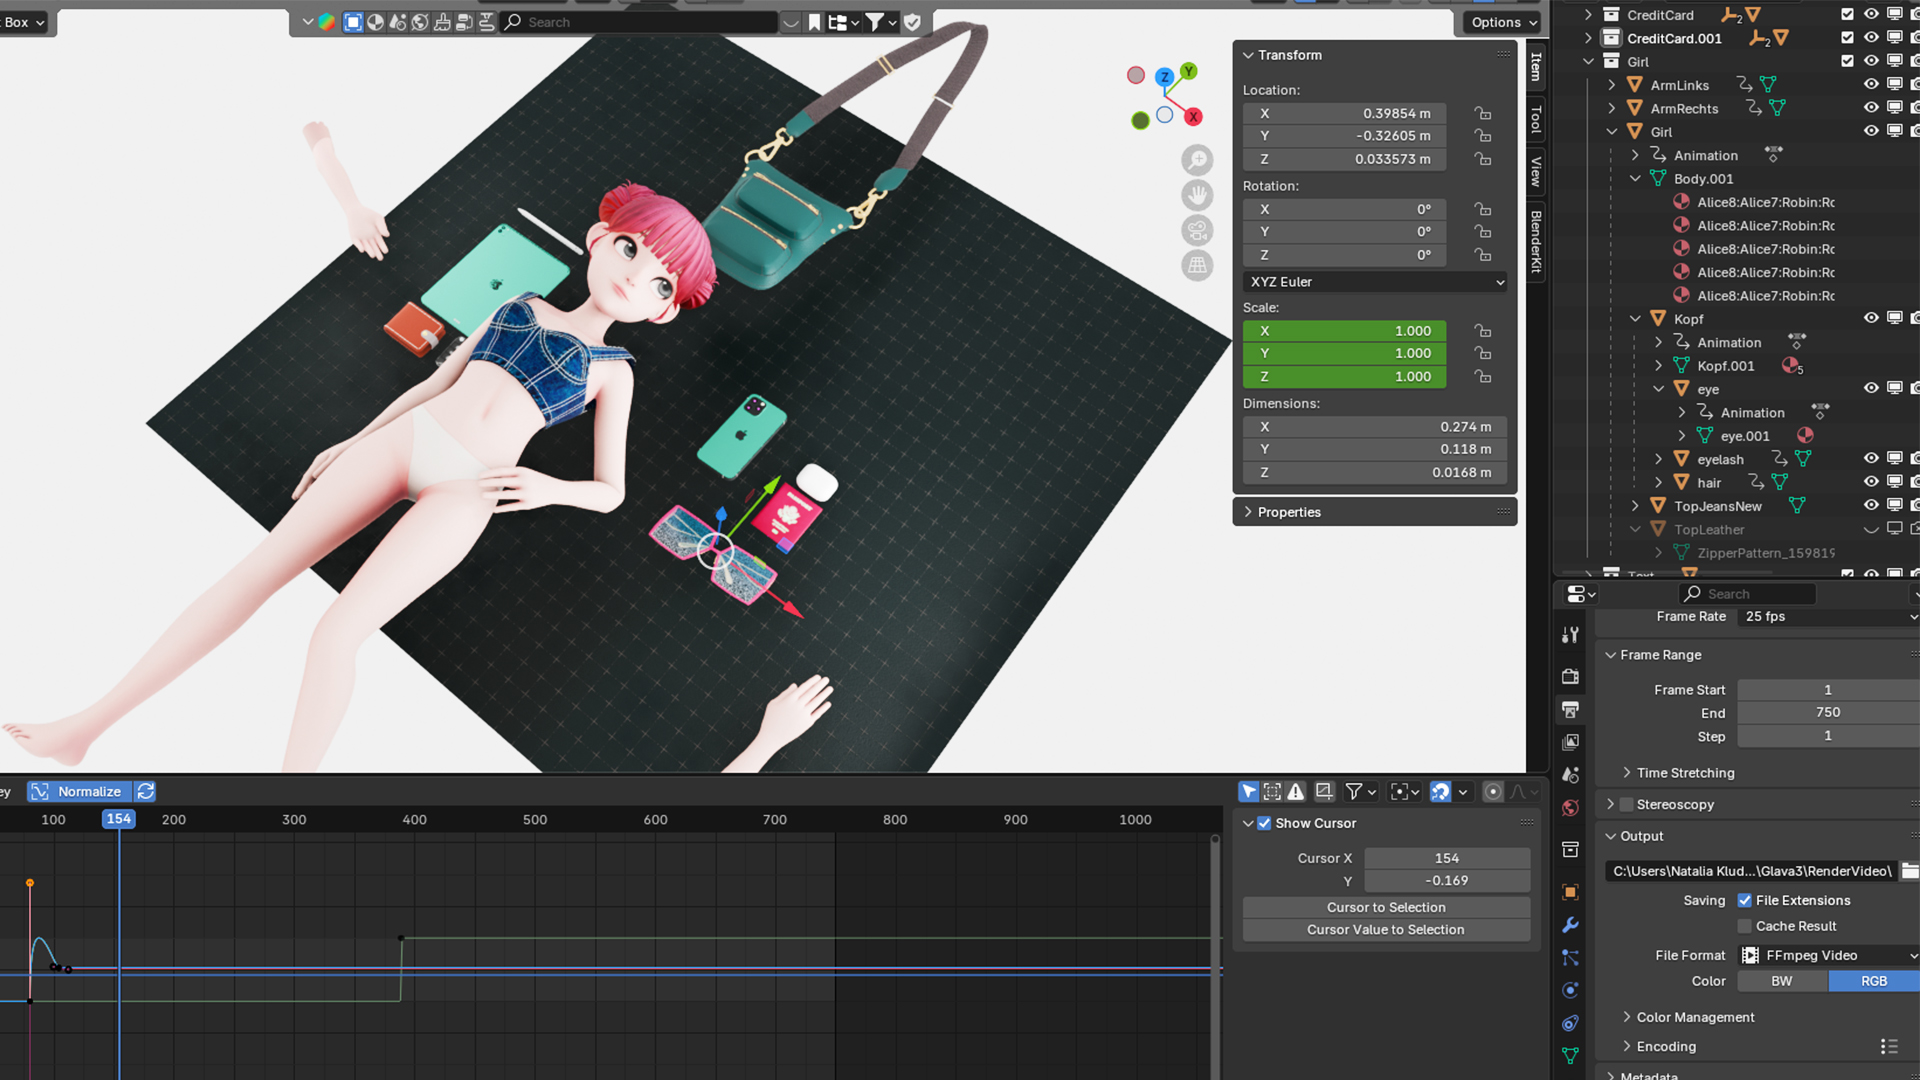Open the XYZ Euler rotation mode dropdown

tap(1376, 282)
